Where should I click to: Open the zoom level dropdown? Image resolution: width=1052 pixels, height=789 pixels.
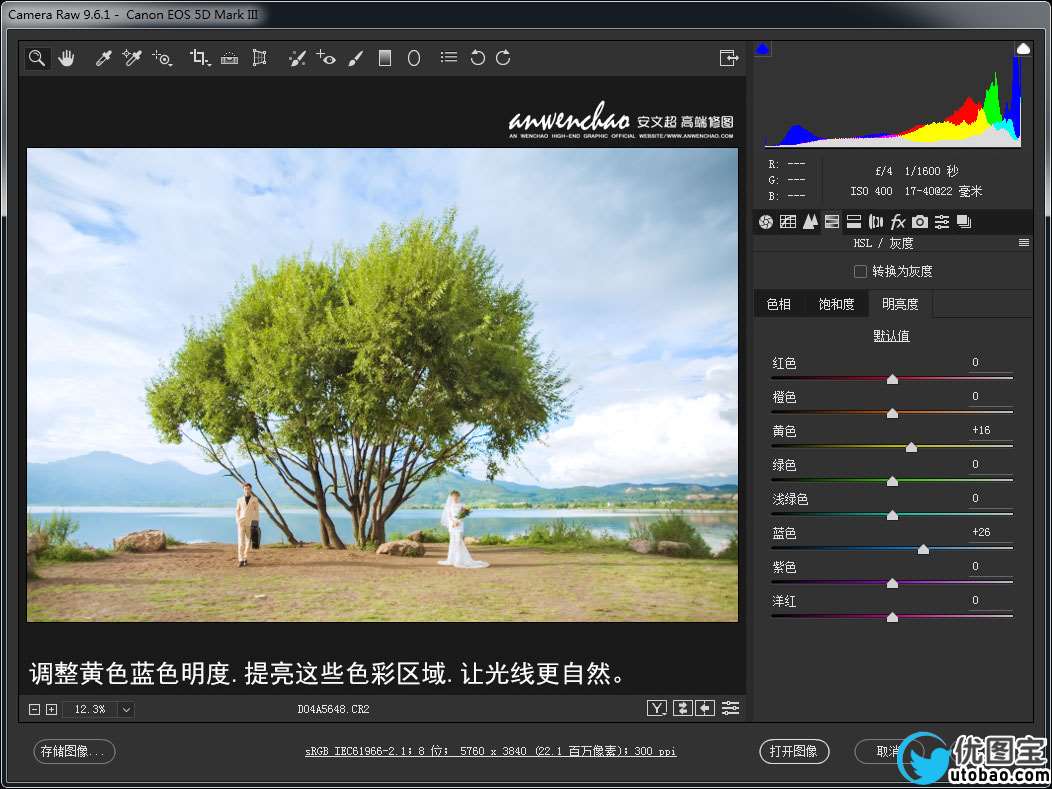coord(126,709)
